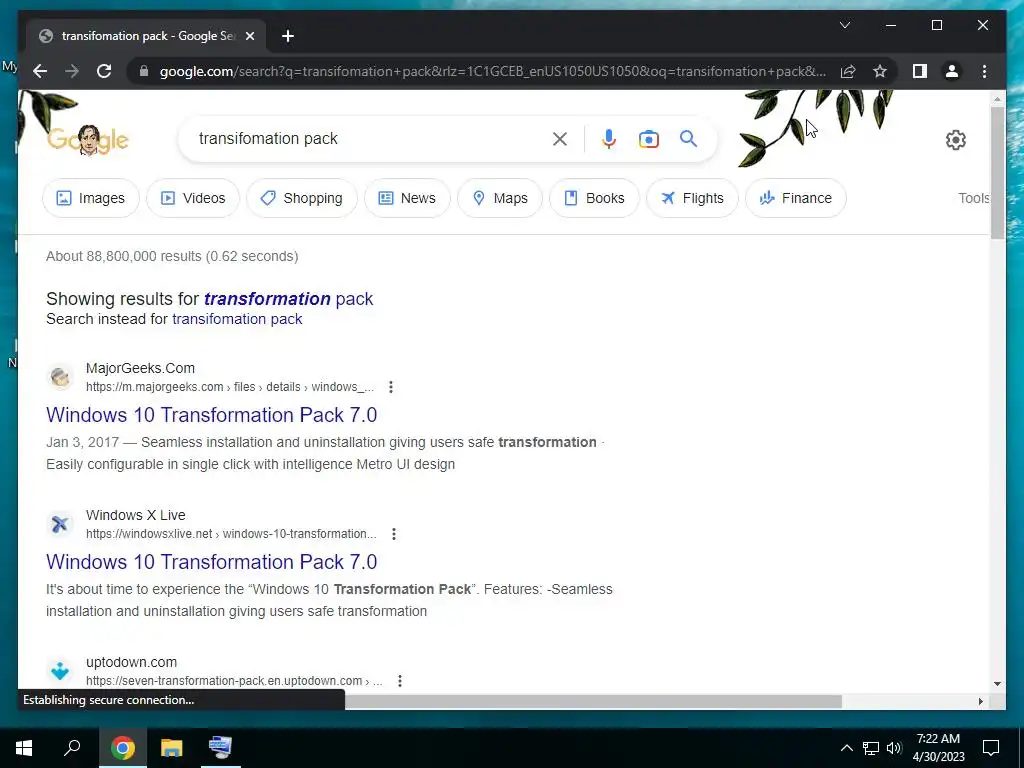
Task: Open volume control in system tray
Action: click(x=894, y=748)
